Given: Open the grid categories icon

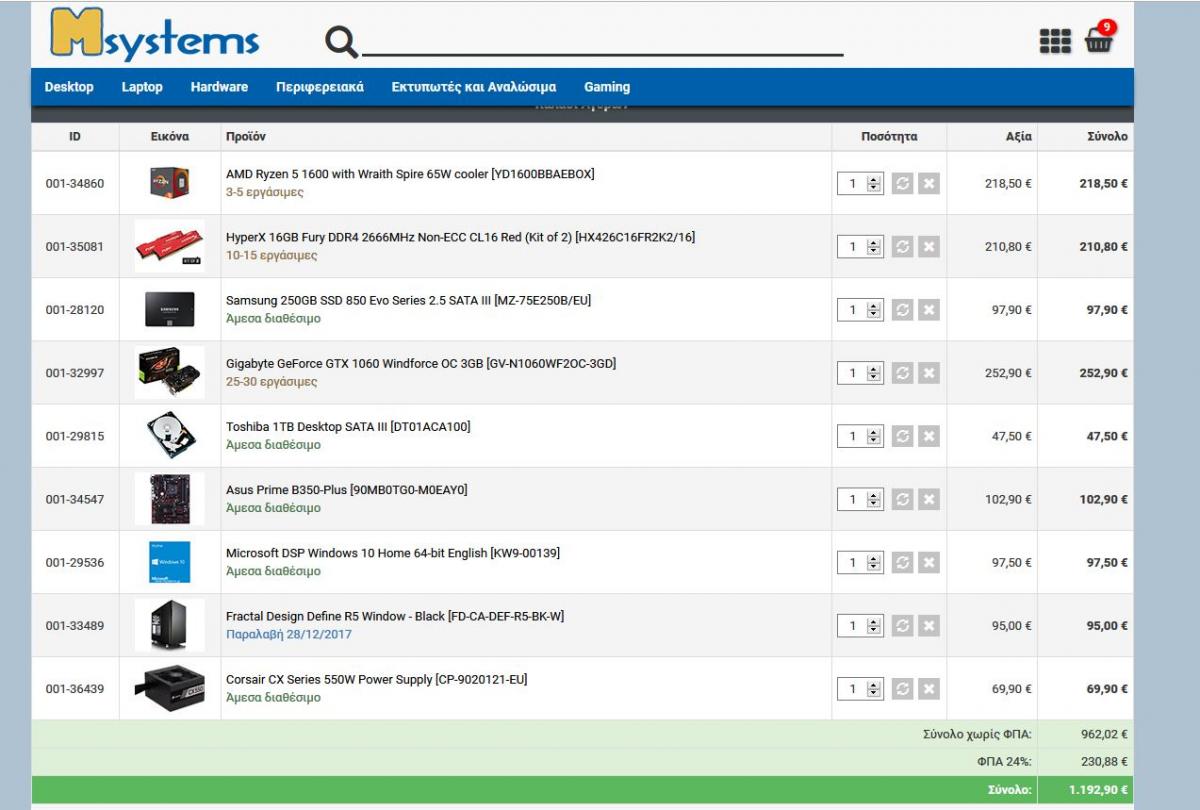Looking at the screenshot, I should [1055, 41].
